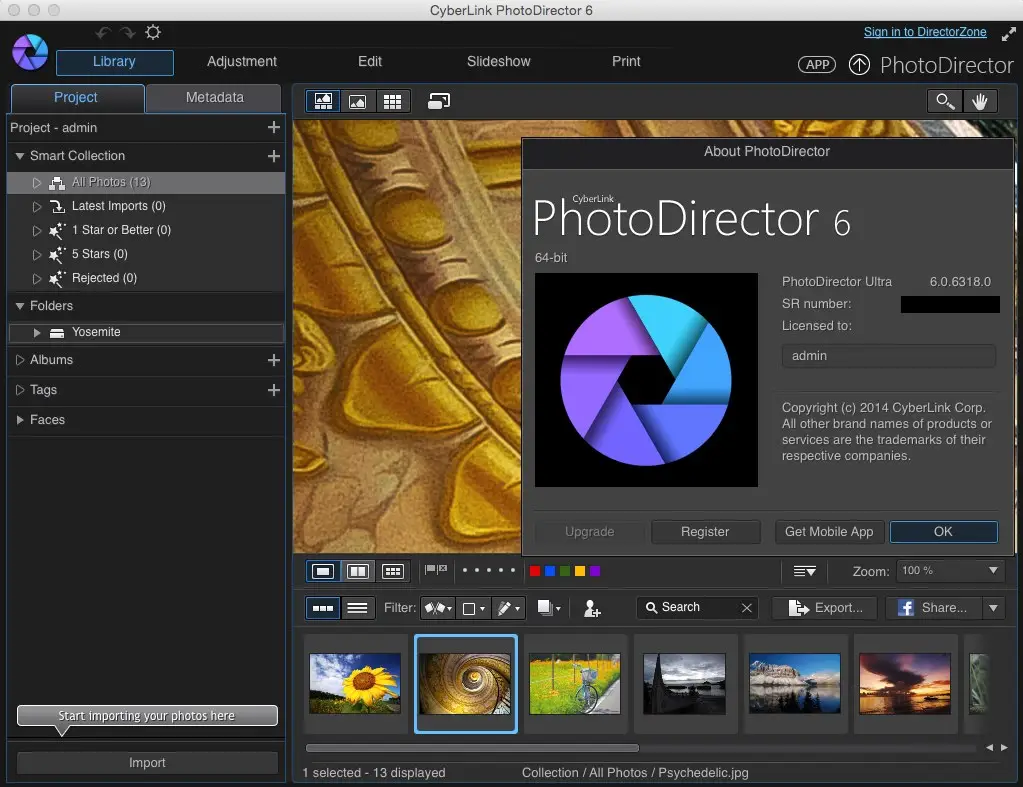The image size is (1023, 787).
Task: Select the hand pan tool
Action: [x=979, y=101]
